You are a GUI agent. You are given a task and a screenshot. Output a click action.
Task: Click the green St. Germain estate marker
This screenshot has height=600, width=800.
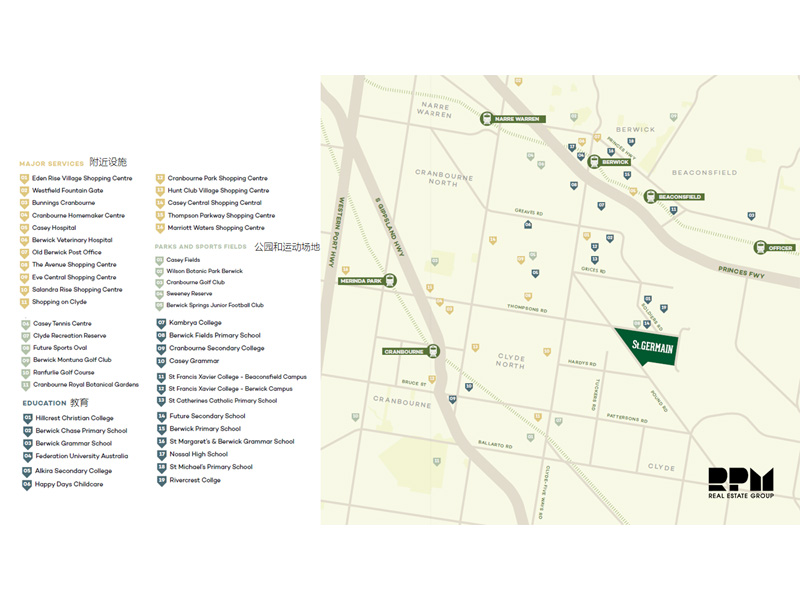[x=649, y=347]
